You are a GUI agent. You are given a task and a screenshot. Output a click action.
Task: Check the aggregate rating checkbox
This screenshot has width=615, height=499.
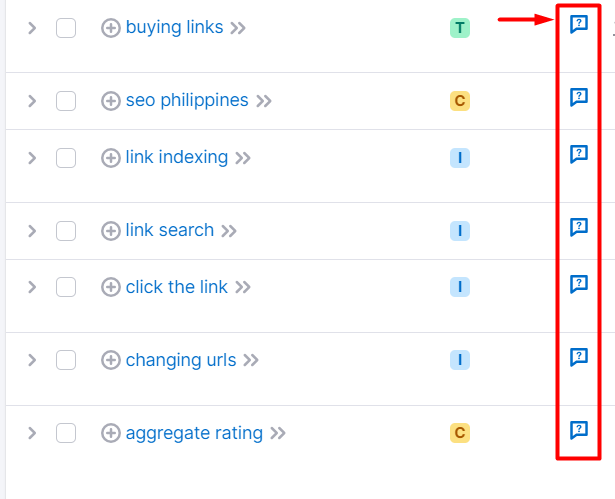click(x=66, y=434)
